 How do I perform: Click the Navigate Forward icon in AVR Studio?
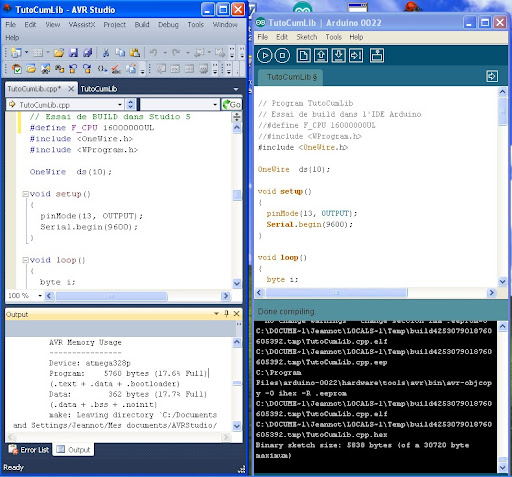tap(220, 52)
